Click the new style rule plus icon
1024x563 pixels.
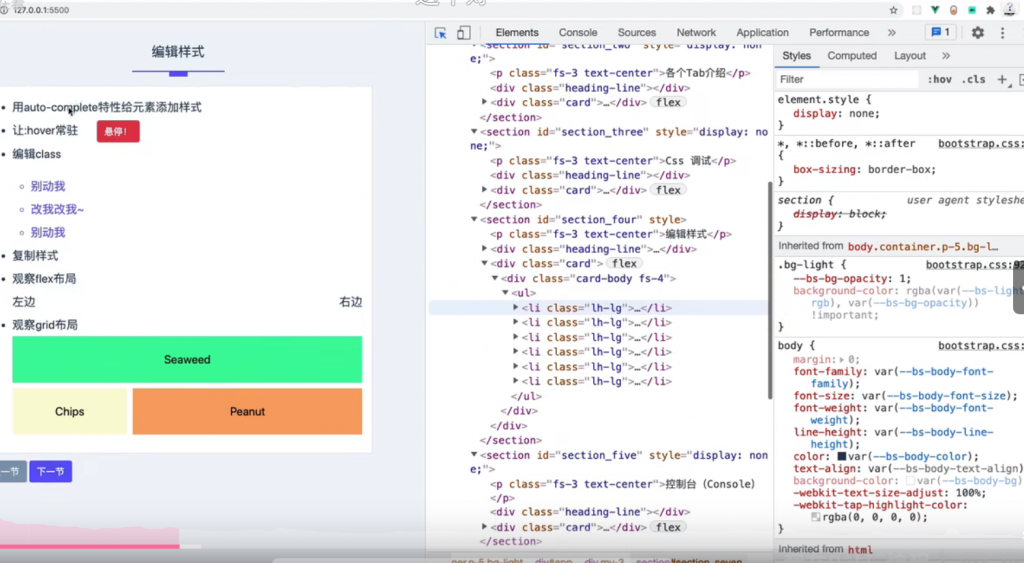click(1002, 80)
